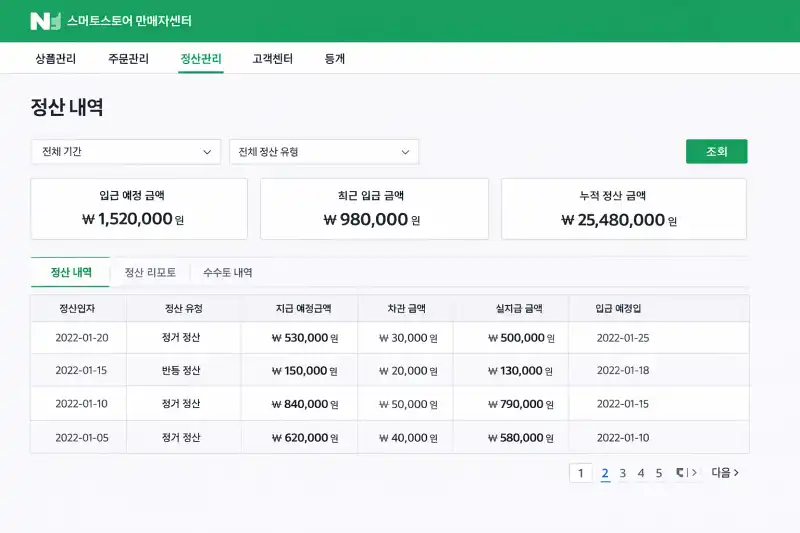Show the 수수료 내역 tab
Image resolution: width=800 pixels, height=533 pixels.
coord(228,272)
